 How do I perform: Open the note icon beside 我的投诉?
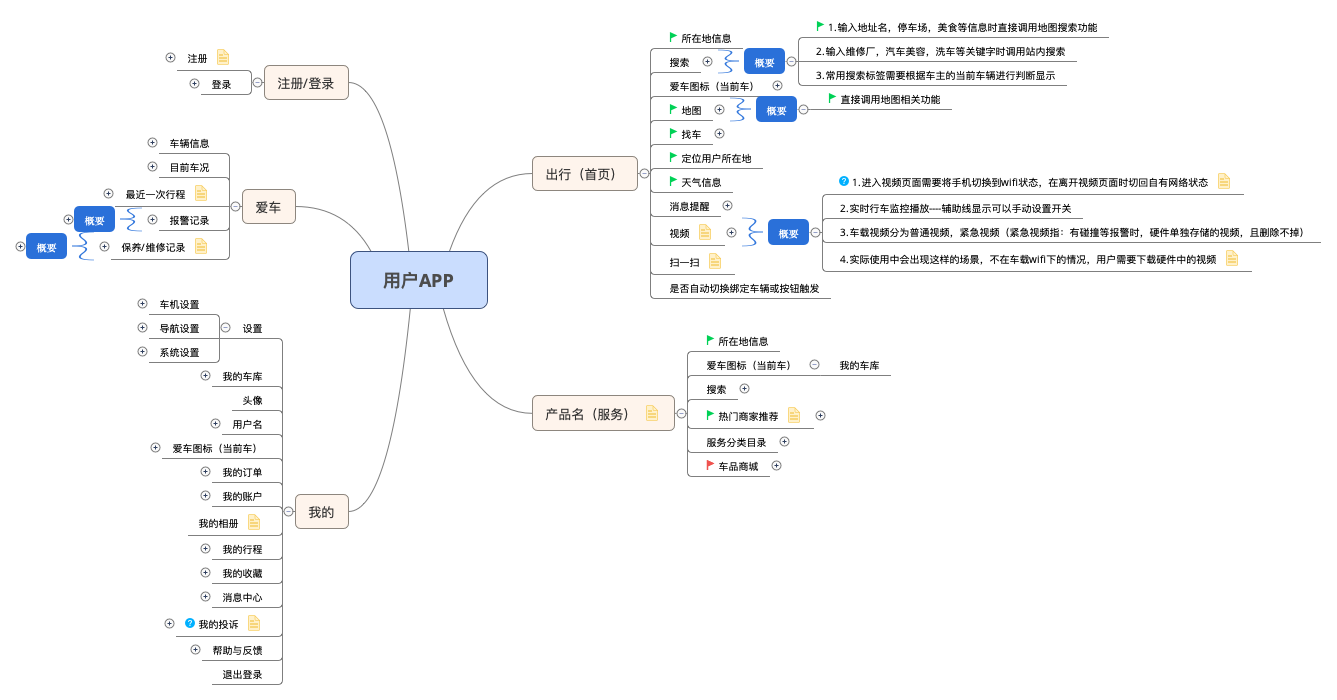[254, 623]
